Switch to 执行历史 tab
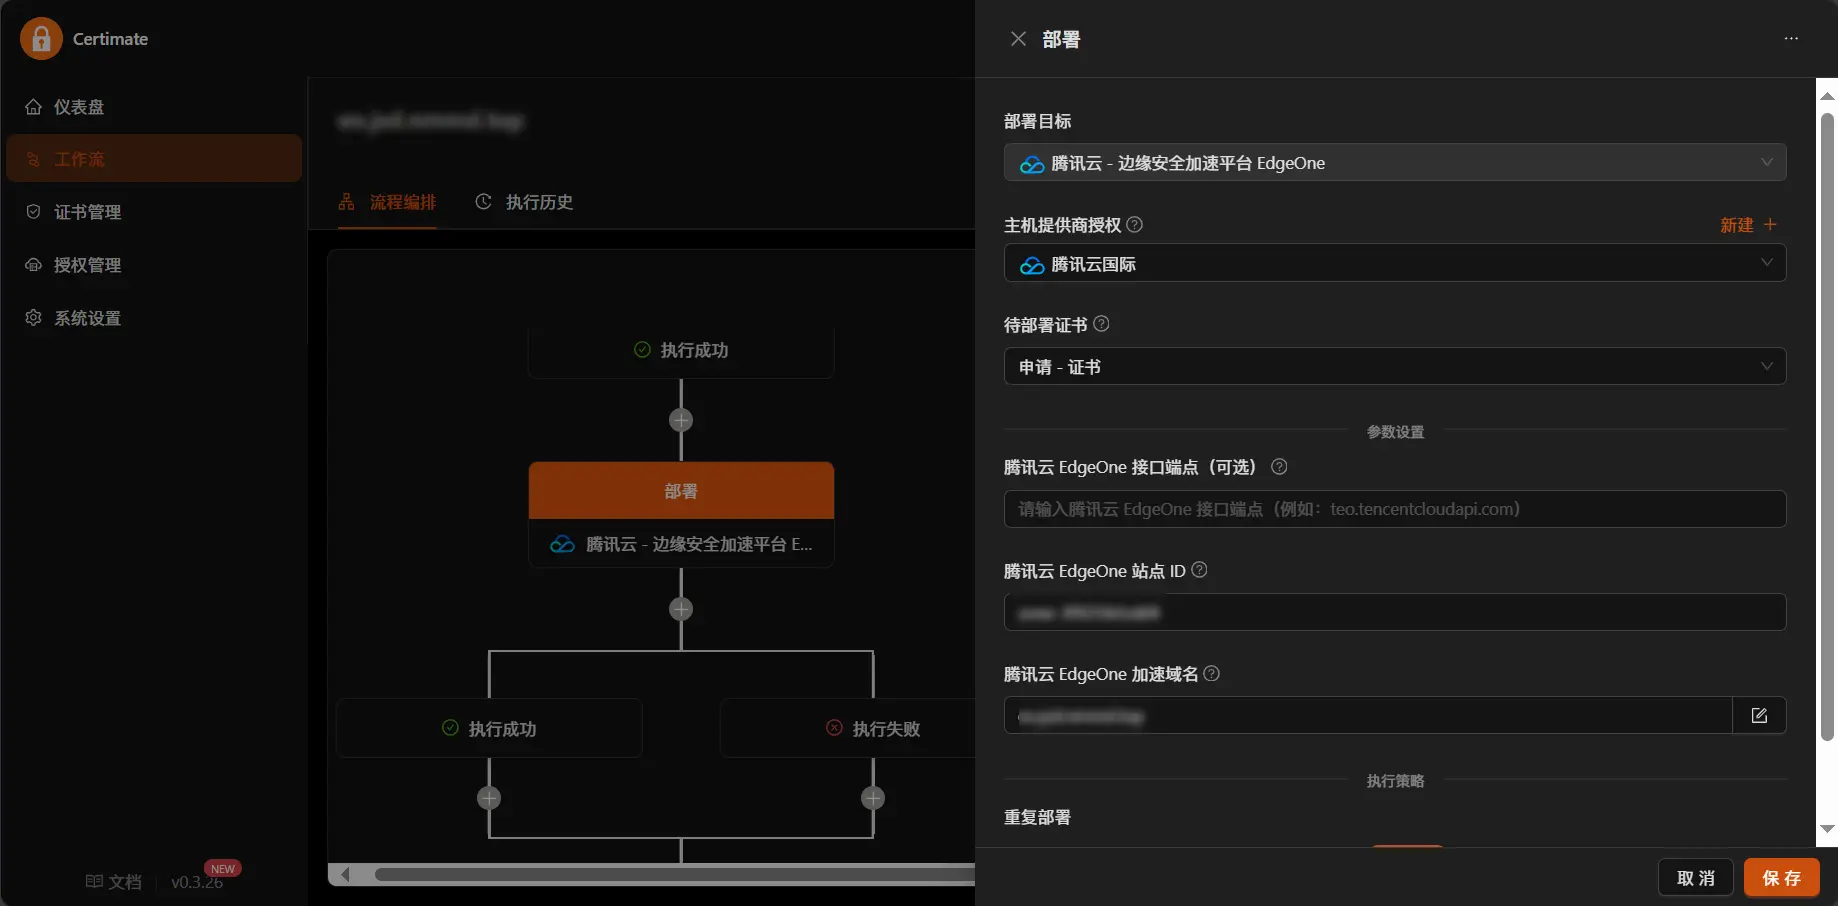 (x=524, y=202)
